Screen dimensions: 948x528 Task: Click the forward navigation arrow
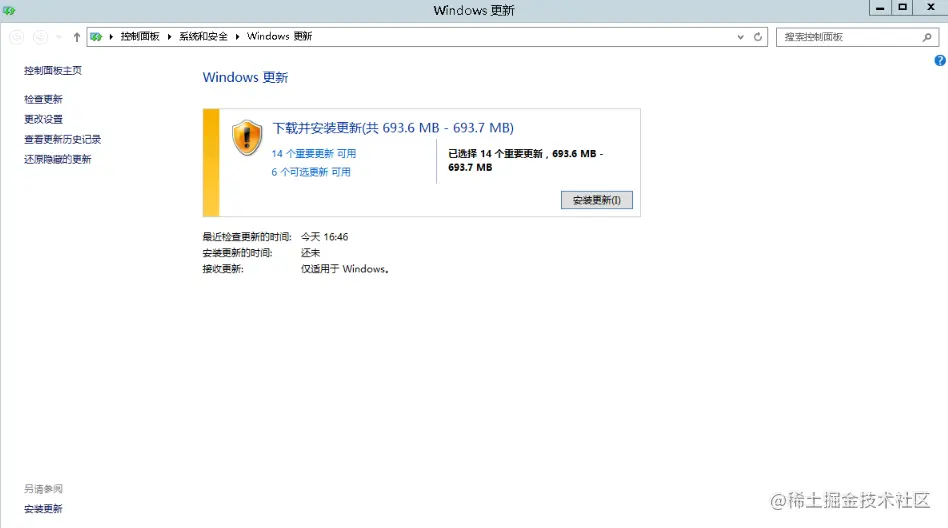[40, 37]
